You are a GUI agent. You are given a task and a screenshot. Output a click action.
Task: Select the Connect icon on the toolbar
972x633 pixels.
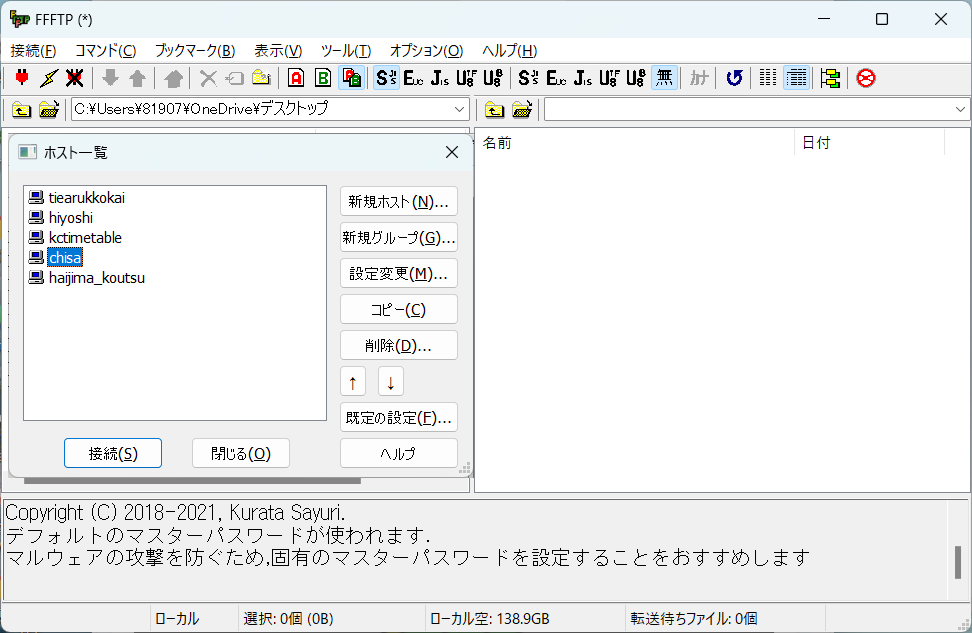(x=21, y=77)
